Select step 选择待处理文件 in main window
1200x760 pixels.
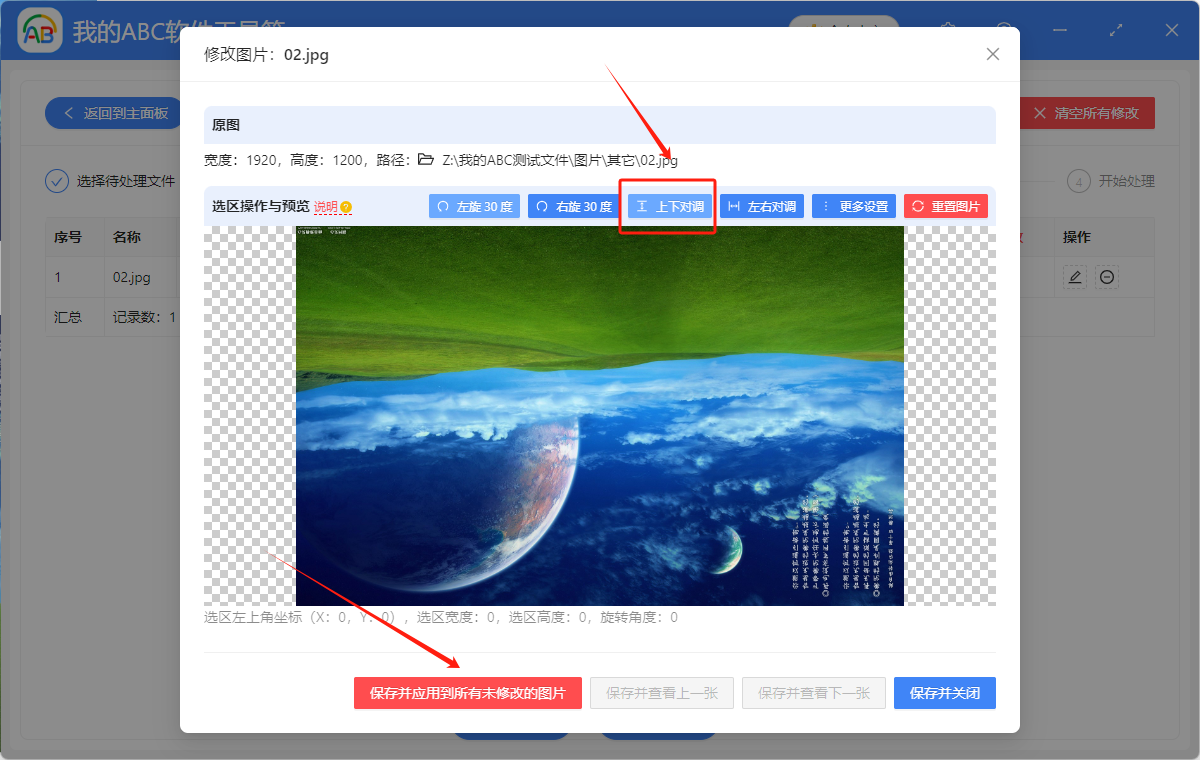coord(111,181)
